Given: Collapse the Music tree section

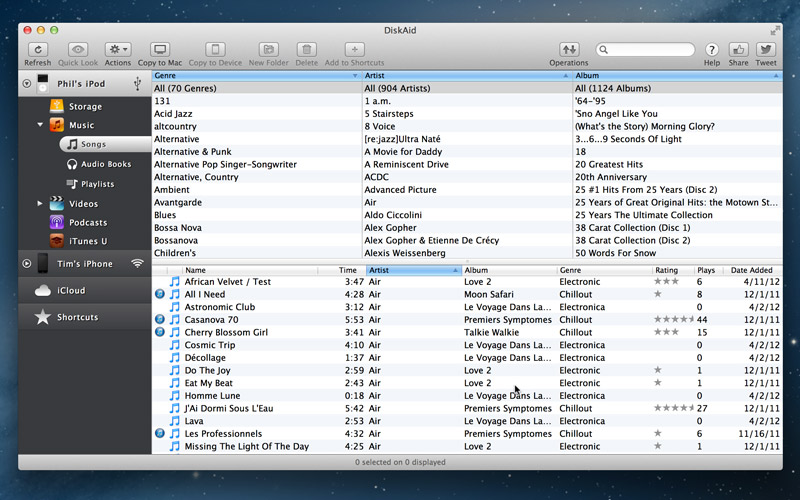Looking at the screenshot, I should tap(41, 125).
